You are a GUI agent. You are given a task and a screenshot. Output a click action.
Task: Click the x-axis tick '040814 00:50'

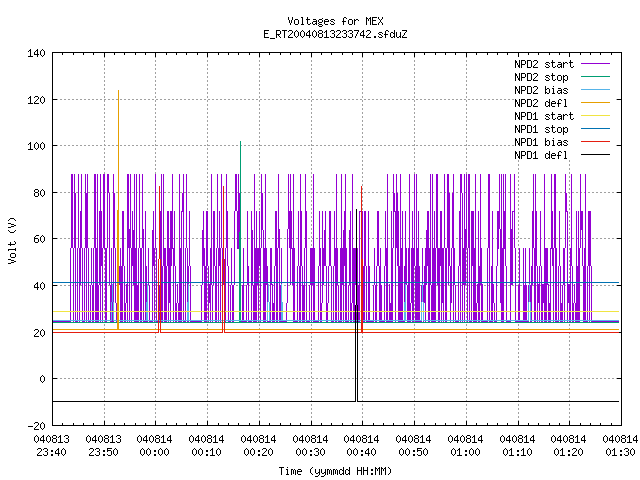coord(413,446)
